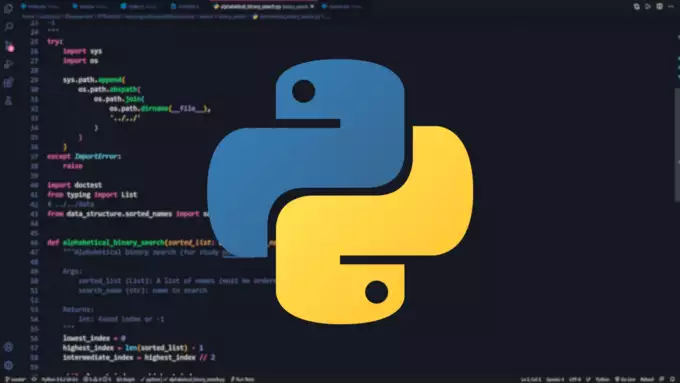Change file encoding via UTF-8 indicator
Image resolution: width=680 pixels, height=383 pixels.
575,380
